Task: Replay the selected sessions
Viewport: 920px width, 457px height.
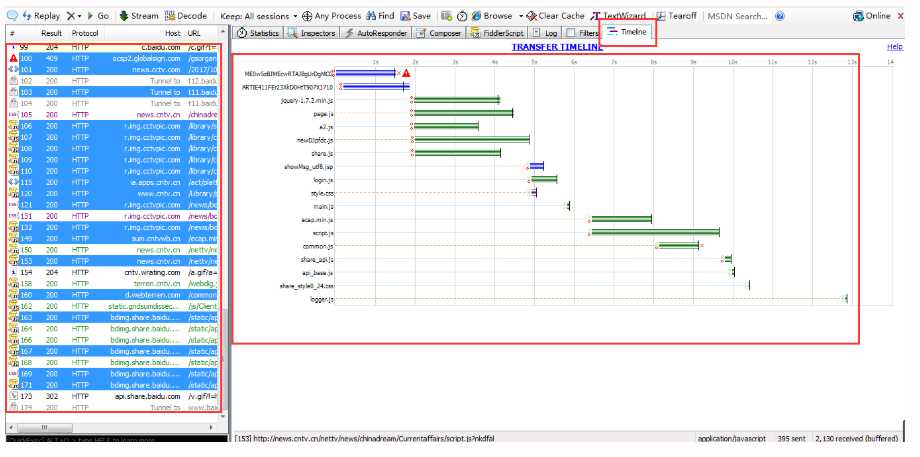Action: coord(40,16)
